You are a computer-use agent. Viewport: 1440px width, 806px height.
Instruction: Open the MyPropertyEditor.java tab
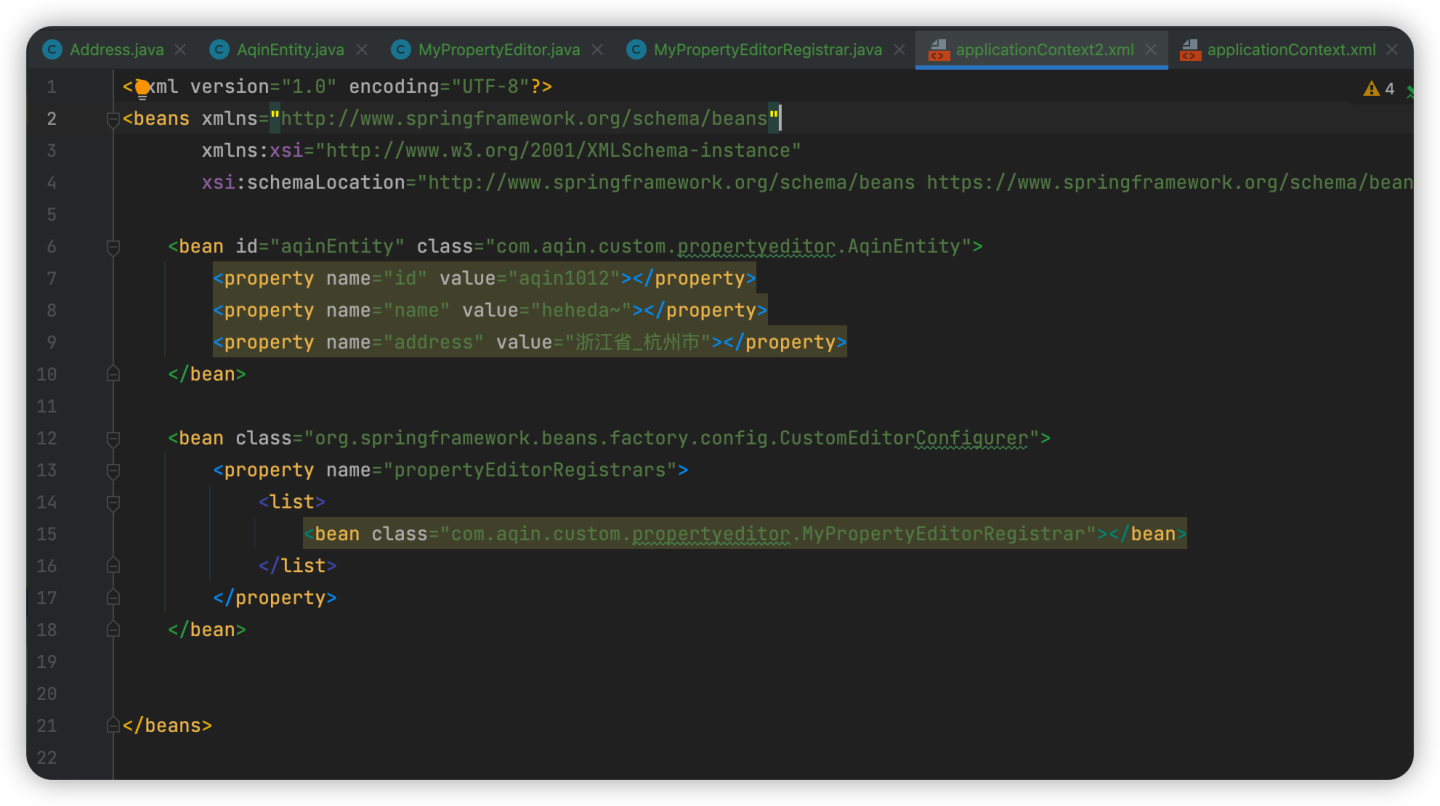click(499, 49)
